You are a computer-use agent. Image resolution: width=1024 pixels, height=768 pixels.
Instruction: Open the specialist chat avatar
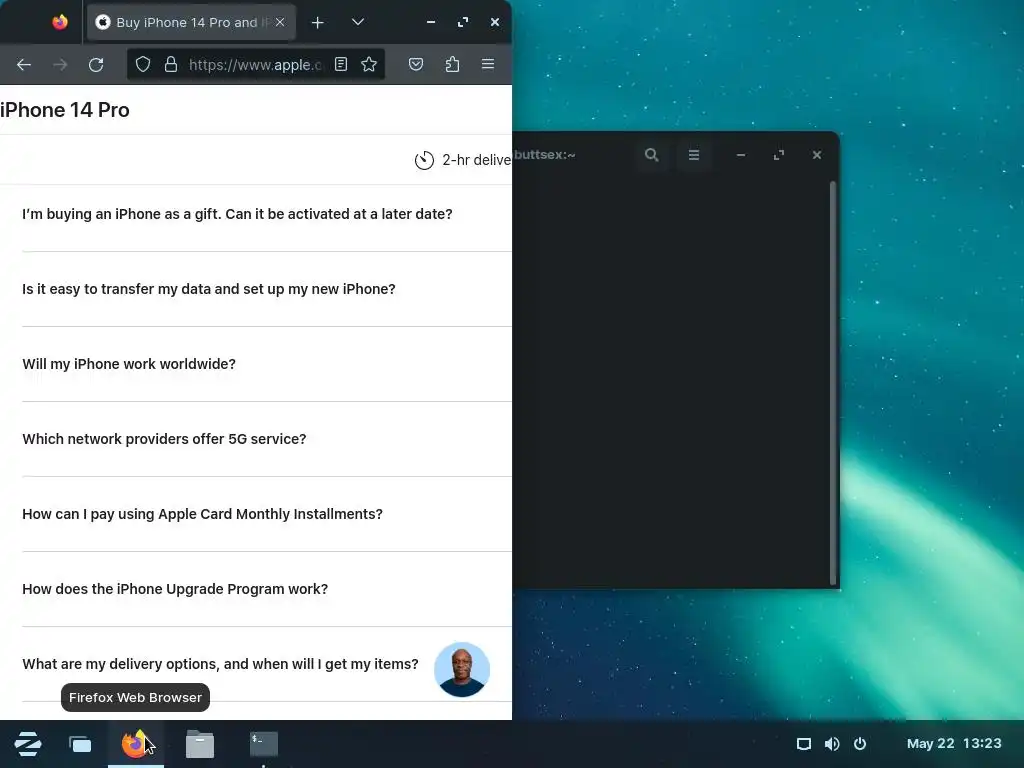[x=462, y=669]
